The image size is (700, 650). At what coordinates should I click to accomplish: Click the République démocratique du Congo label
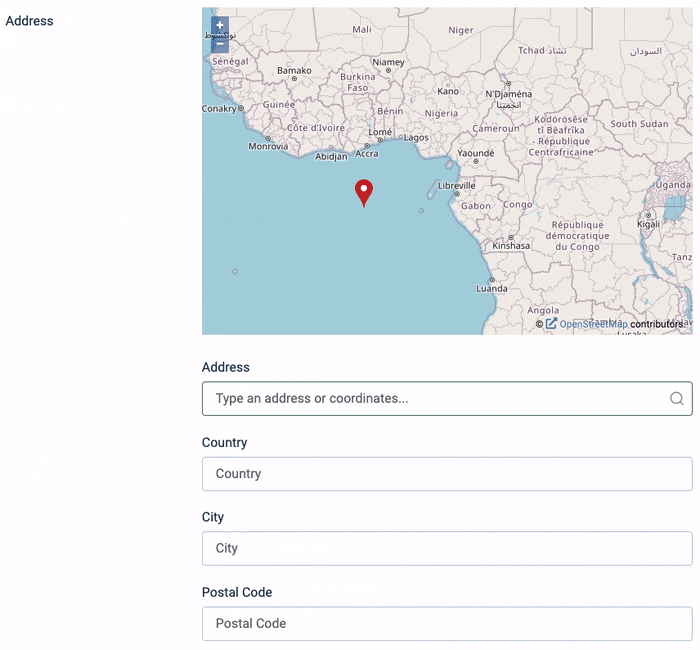click(x=577, y=236)
